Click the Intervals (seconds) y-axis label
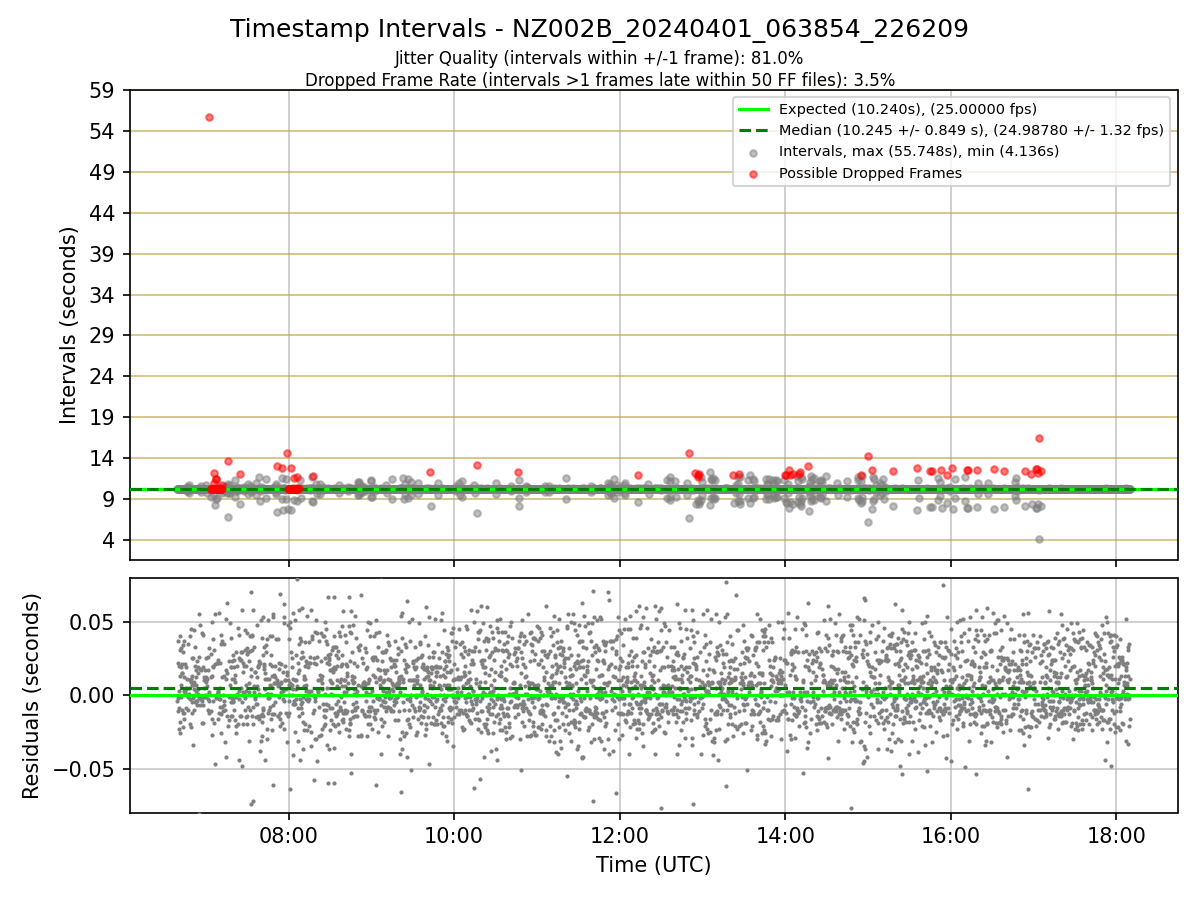The image size is (1200, 900). coord(68,325)
